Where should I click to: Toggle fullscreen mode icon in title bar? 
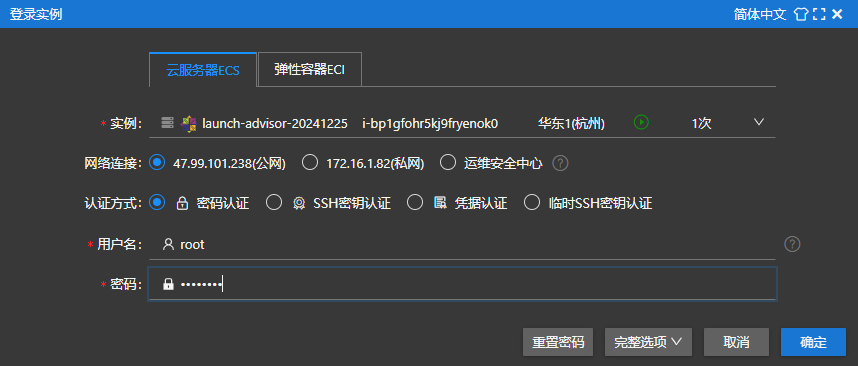coord(819,14)
